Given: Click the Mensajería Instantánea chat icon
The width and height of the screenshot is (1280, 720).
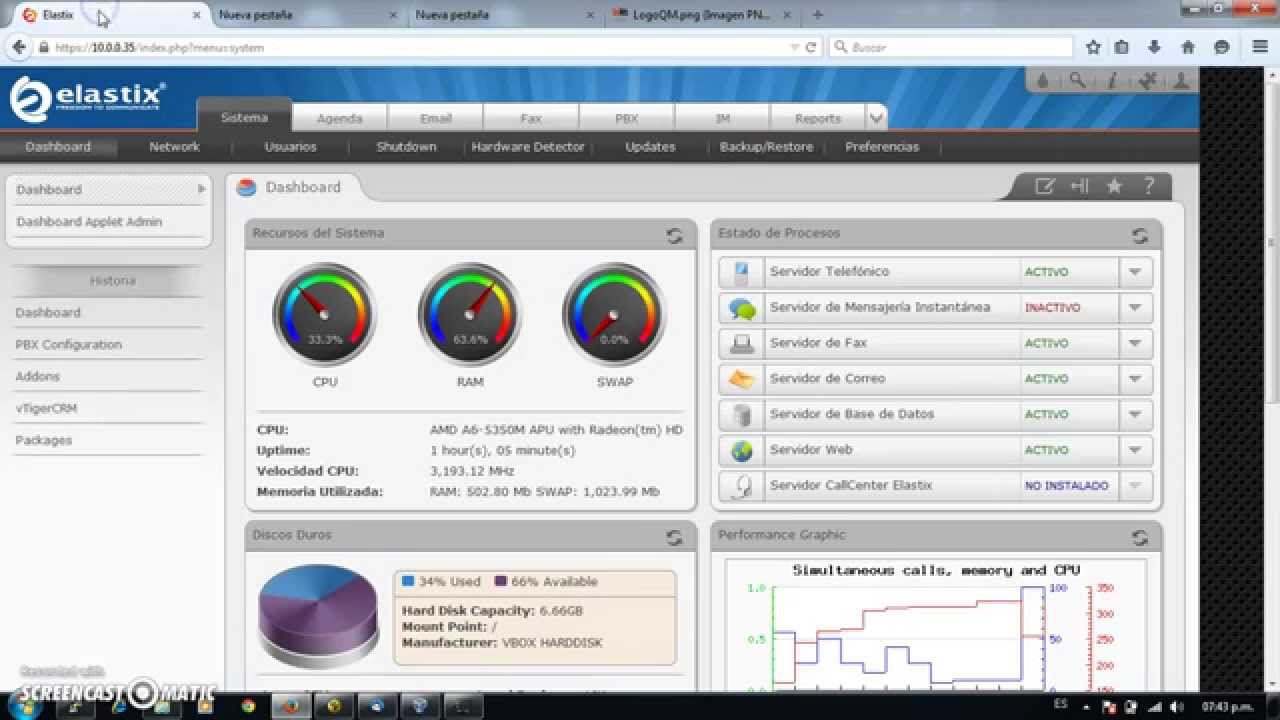Looking at the screenshot, I should (x=741, y=308).
